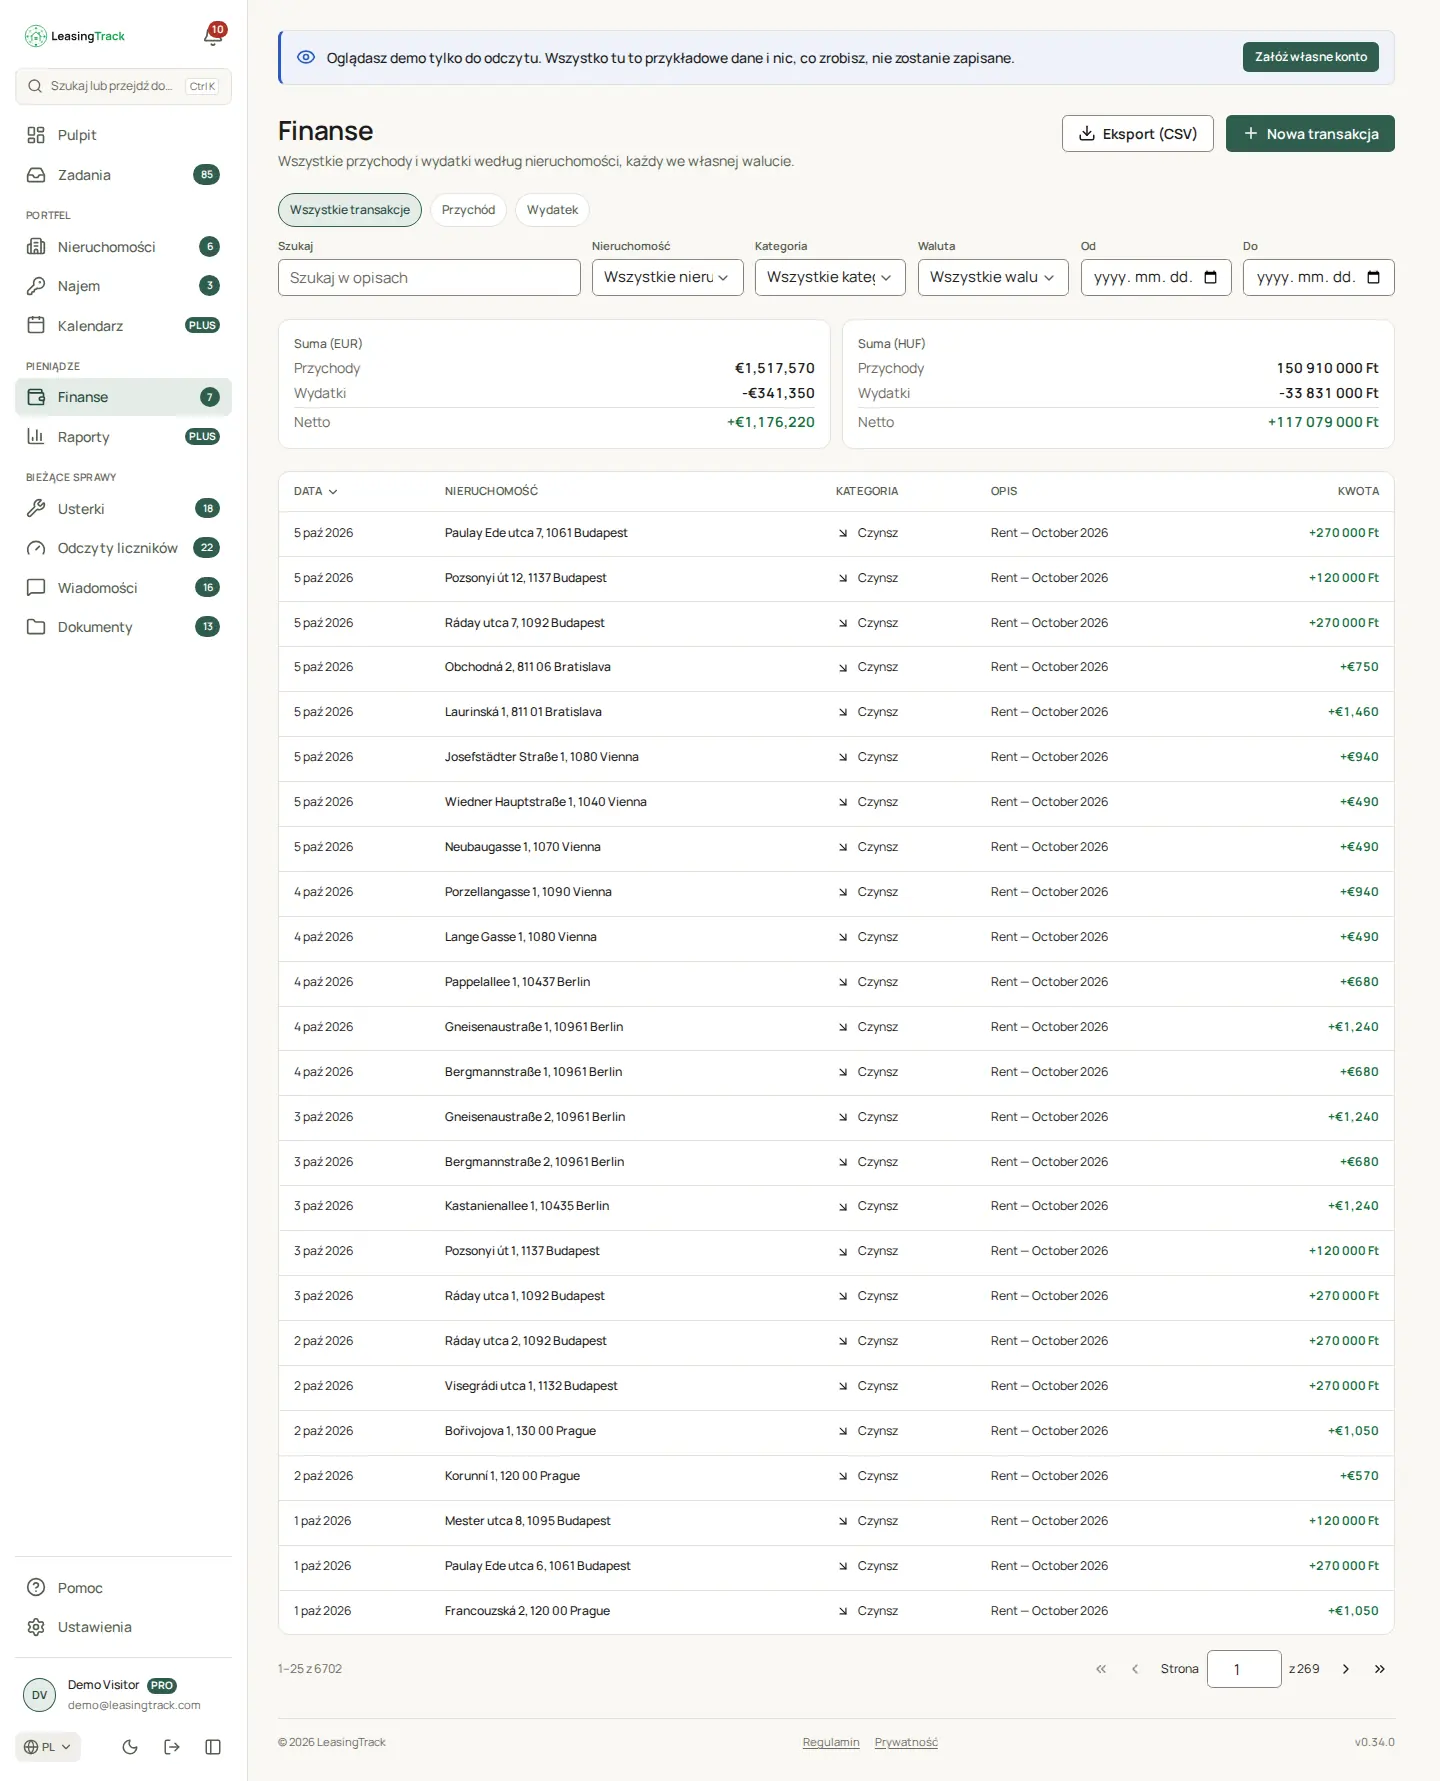1440x1781 pixels.
Task: Click the LeasingTrack logo
Action: [x=75, y=36]
